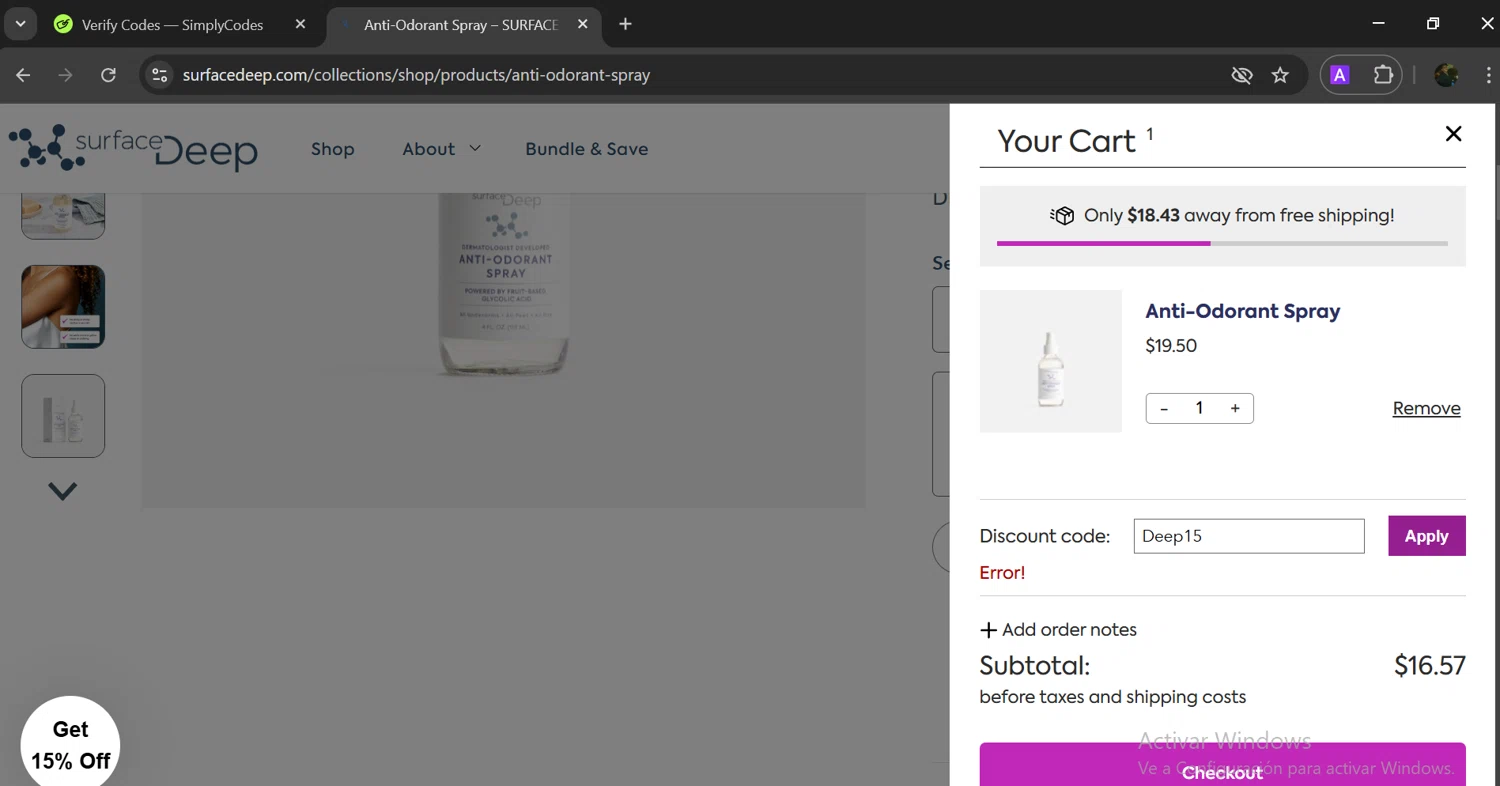Click the Checkout button

coord(1222,766)
